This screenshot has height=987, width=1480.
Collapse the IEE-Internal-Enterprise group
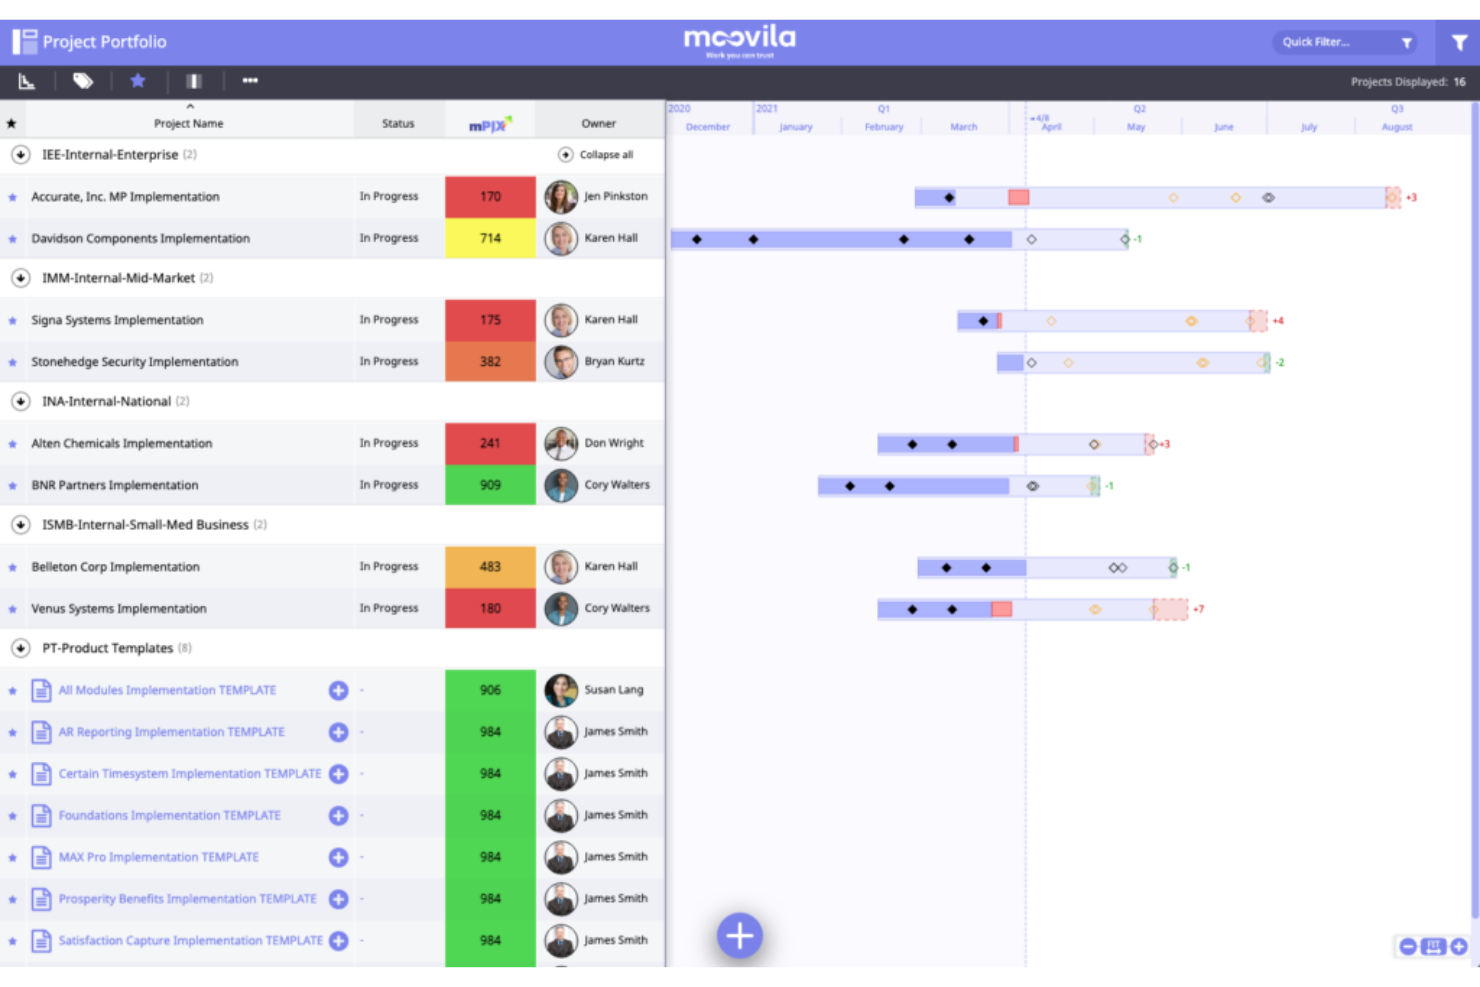(x=20, y=155)
